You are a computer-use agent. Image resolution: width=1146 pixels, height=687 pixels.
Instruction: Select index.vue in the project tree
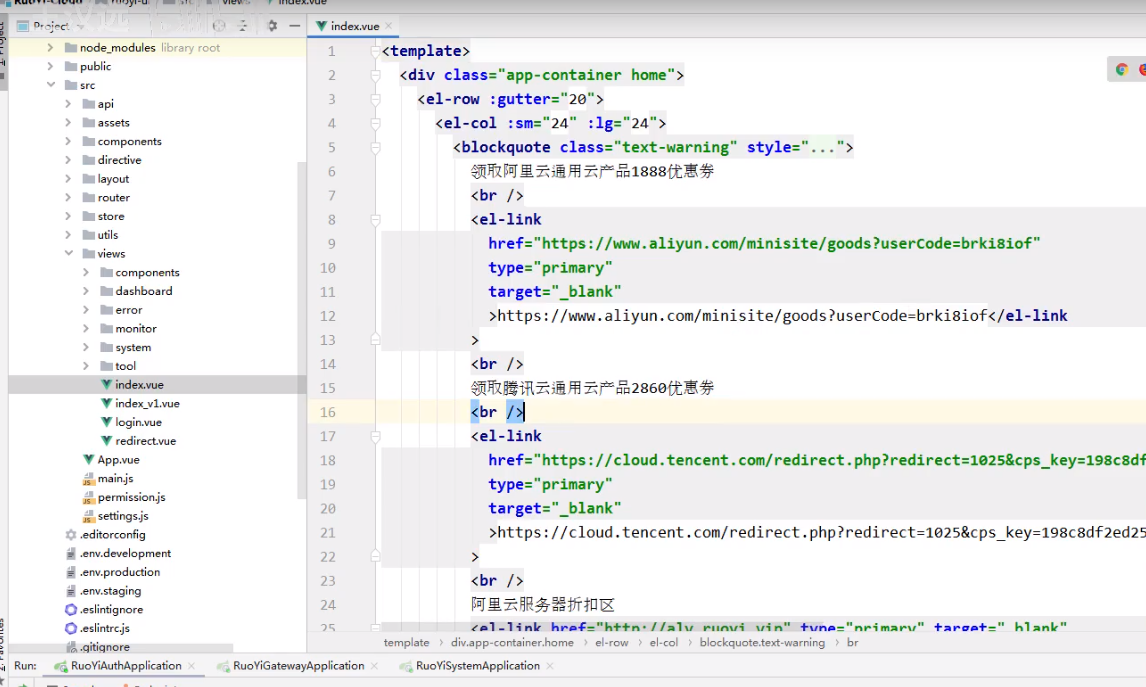139,384
